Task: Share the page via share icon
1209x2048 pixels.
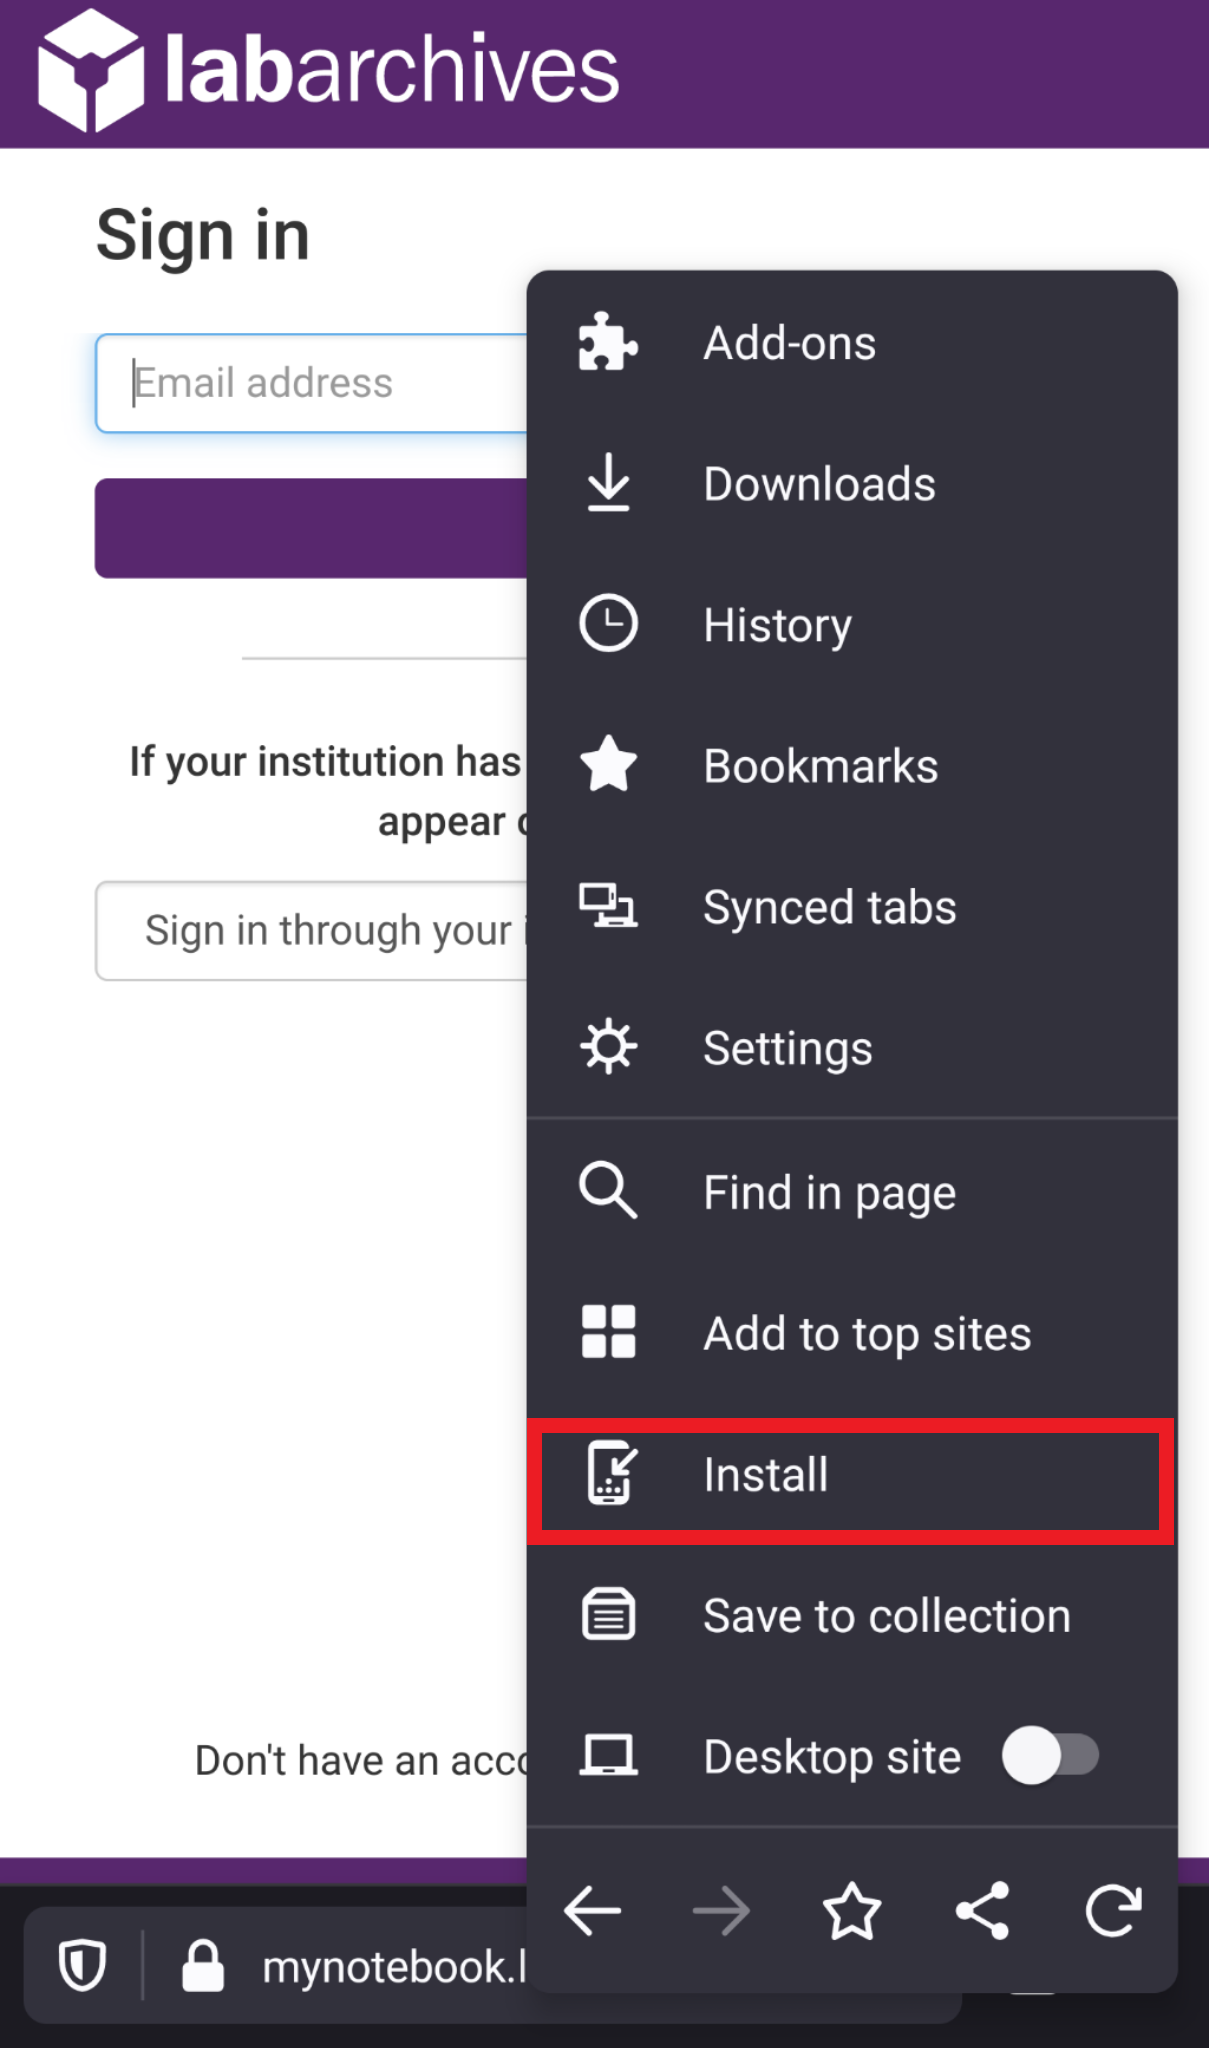Action: click(x=982, y=1911)
